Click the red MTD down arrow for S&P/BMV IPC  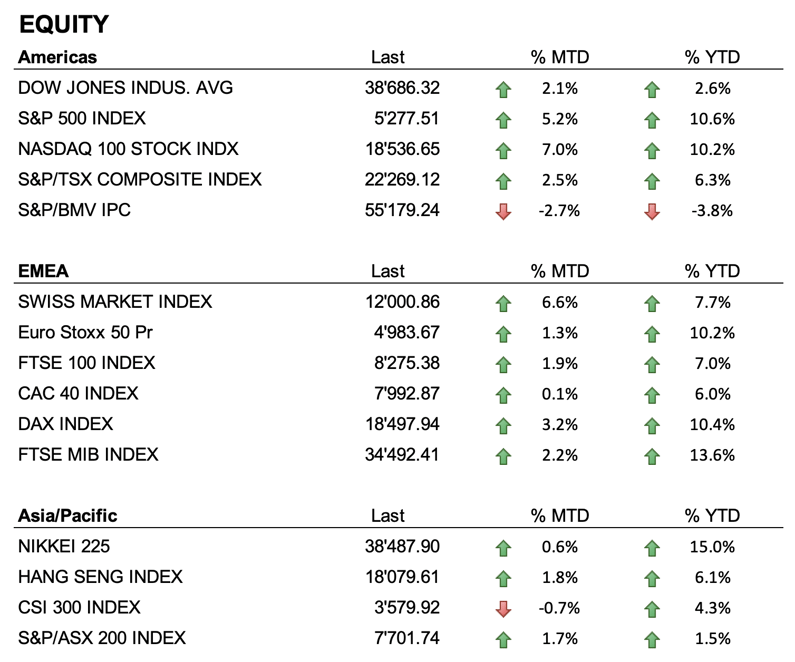tap(503, 211)
